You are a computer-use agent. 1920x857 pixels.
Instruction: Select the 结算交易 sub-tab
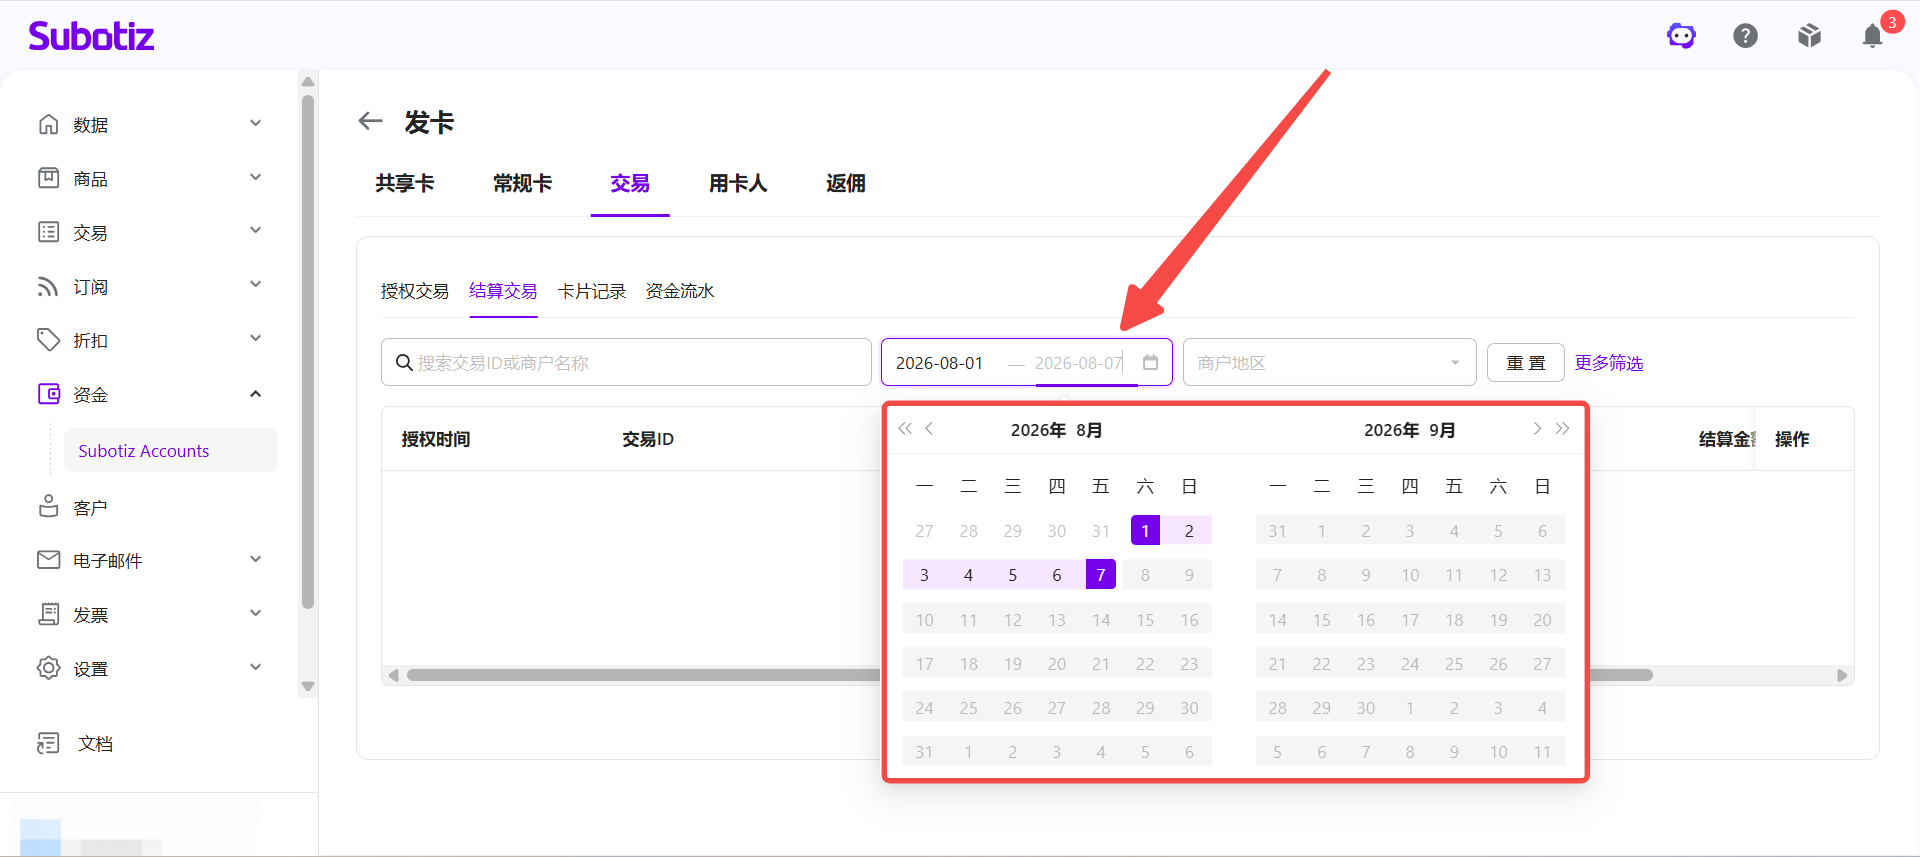(503, 291)
